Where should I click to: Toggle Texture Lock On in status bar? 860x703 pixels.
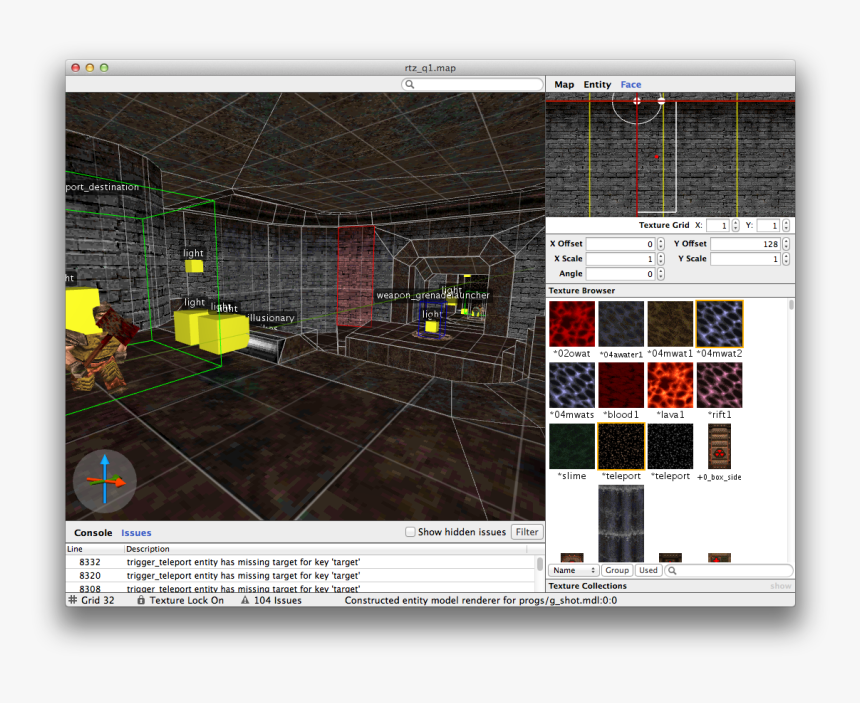[180, 600]
